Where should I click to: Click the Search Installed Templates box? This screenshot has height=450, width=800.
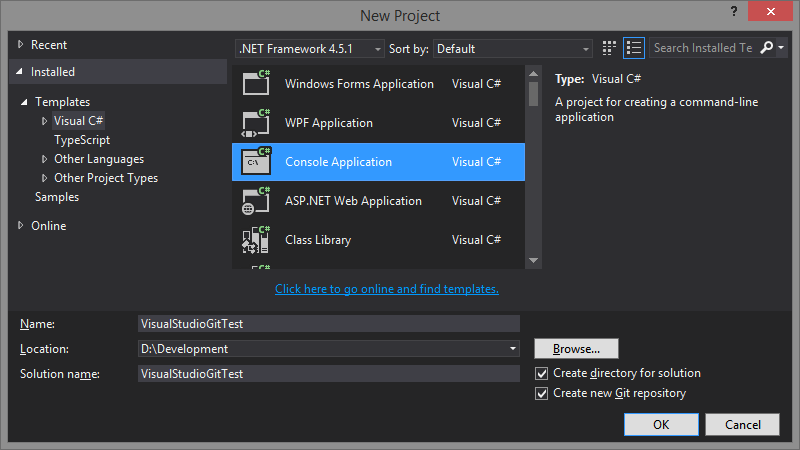point(704,48)
